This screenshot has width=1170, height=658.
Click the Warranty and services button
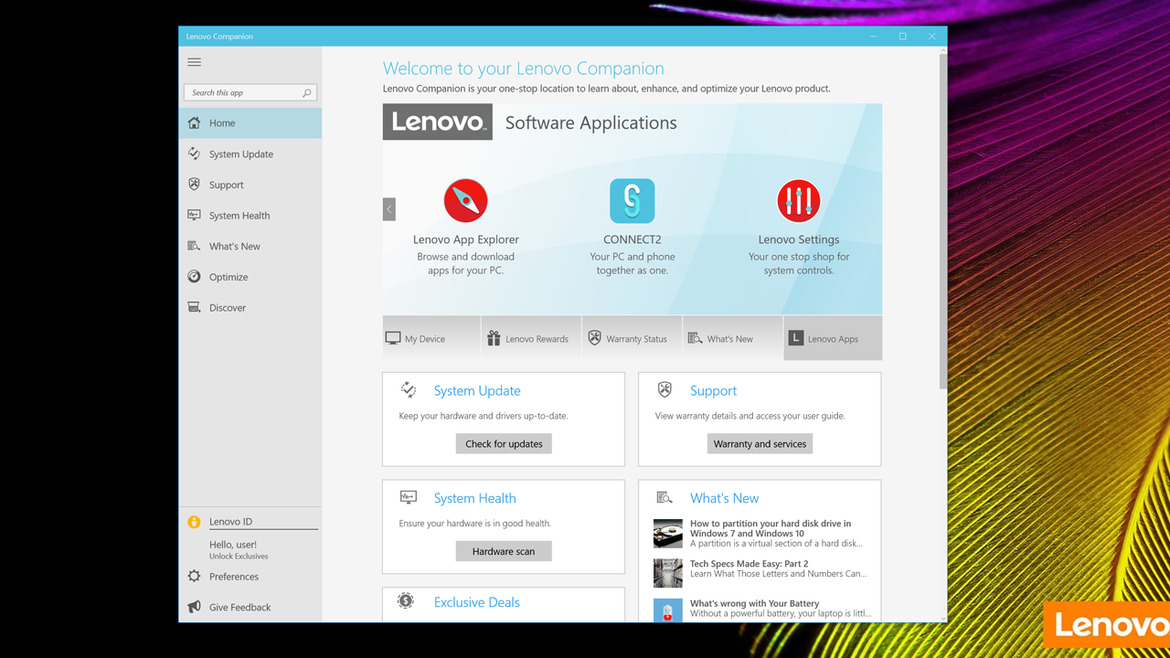pyautogui.click(x=760, y=444)
